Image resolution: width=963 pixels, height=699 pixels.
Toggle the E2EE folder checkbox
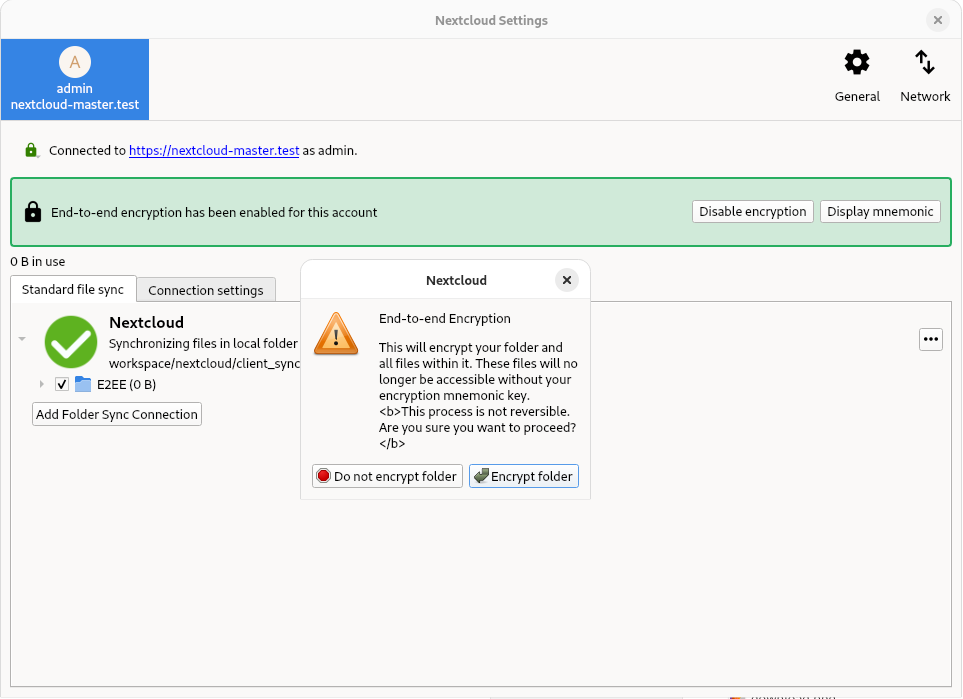[62, 384]
